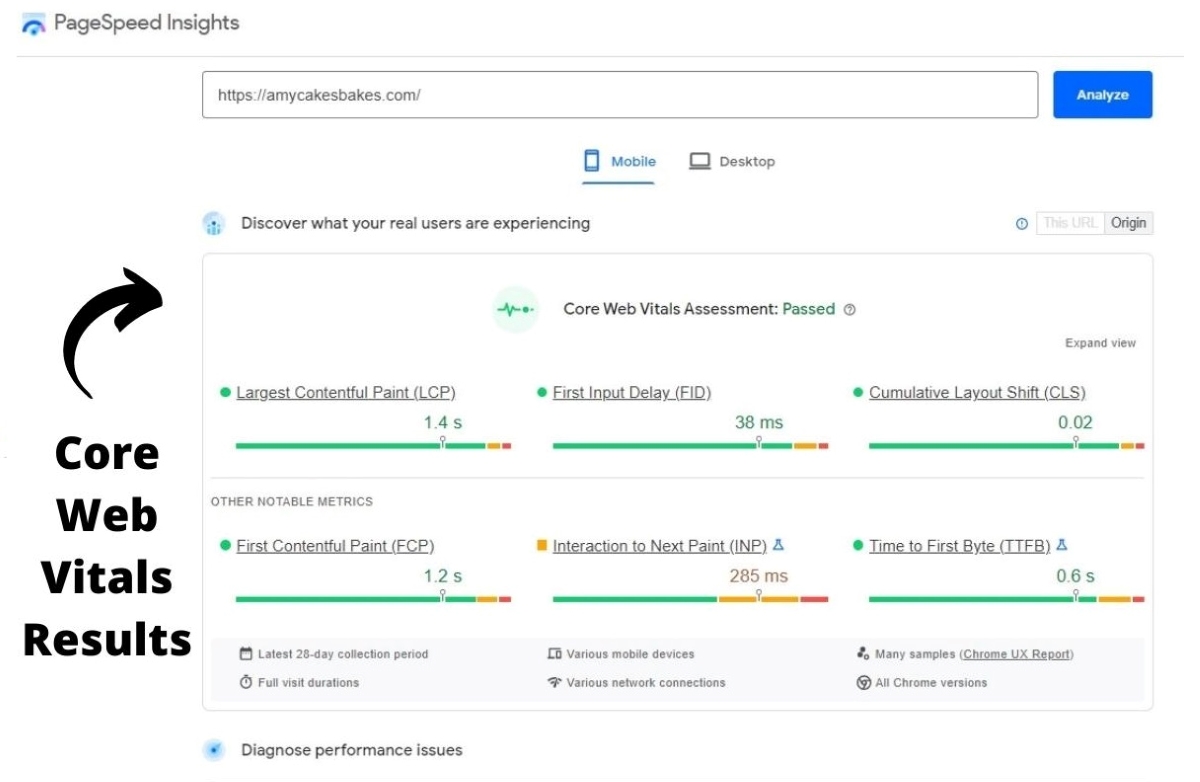
Task: Switch to the Mobile tab
Action: [x=620, y=161]
